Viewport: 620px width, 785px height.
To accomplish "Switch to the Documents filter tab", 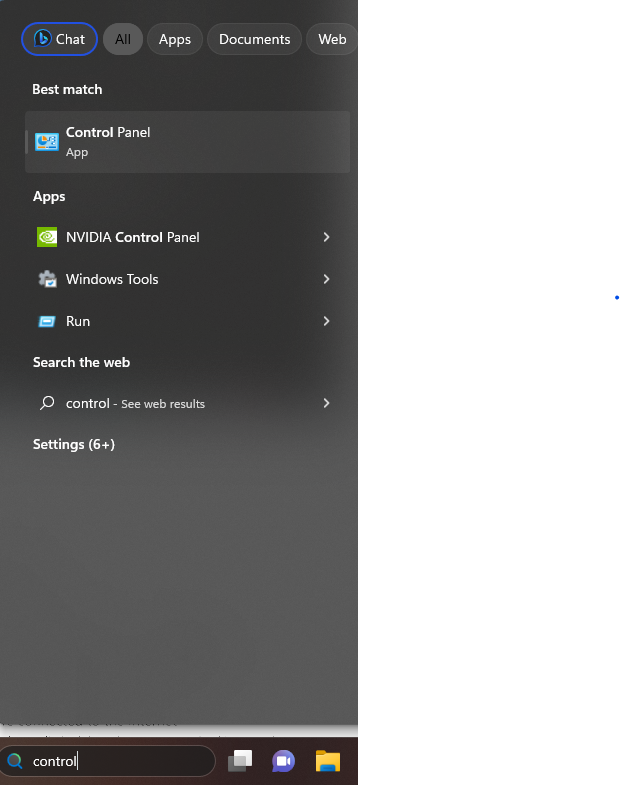I will pos(254,39).
